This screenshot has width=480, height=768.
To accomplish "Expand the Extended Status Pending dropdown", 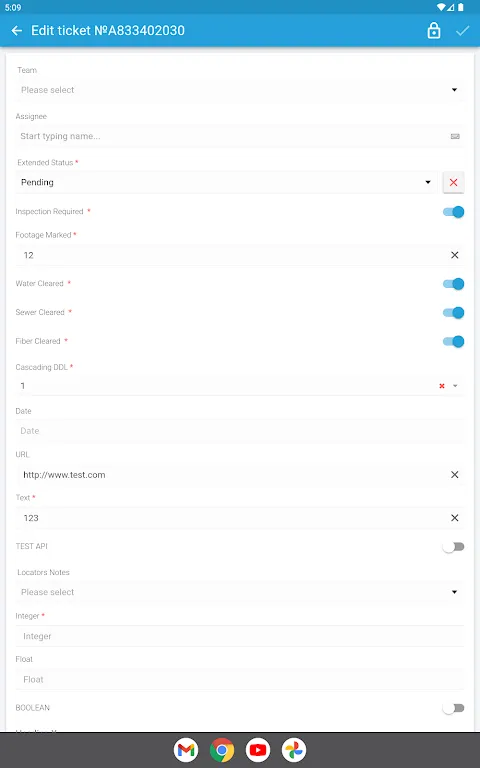I will 226,182.
